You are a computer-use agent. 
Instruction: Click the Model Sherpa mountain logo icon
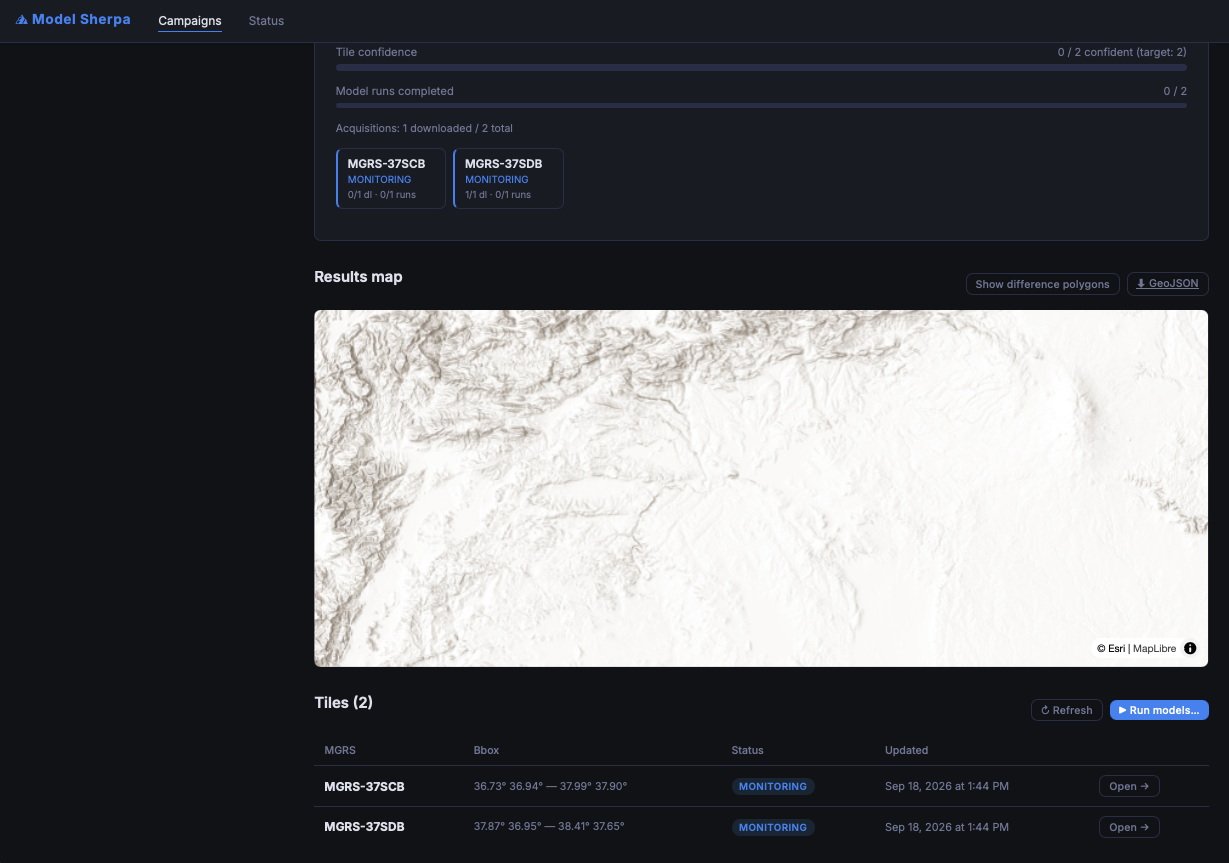point(22,20)
